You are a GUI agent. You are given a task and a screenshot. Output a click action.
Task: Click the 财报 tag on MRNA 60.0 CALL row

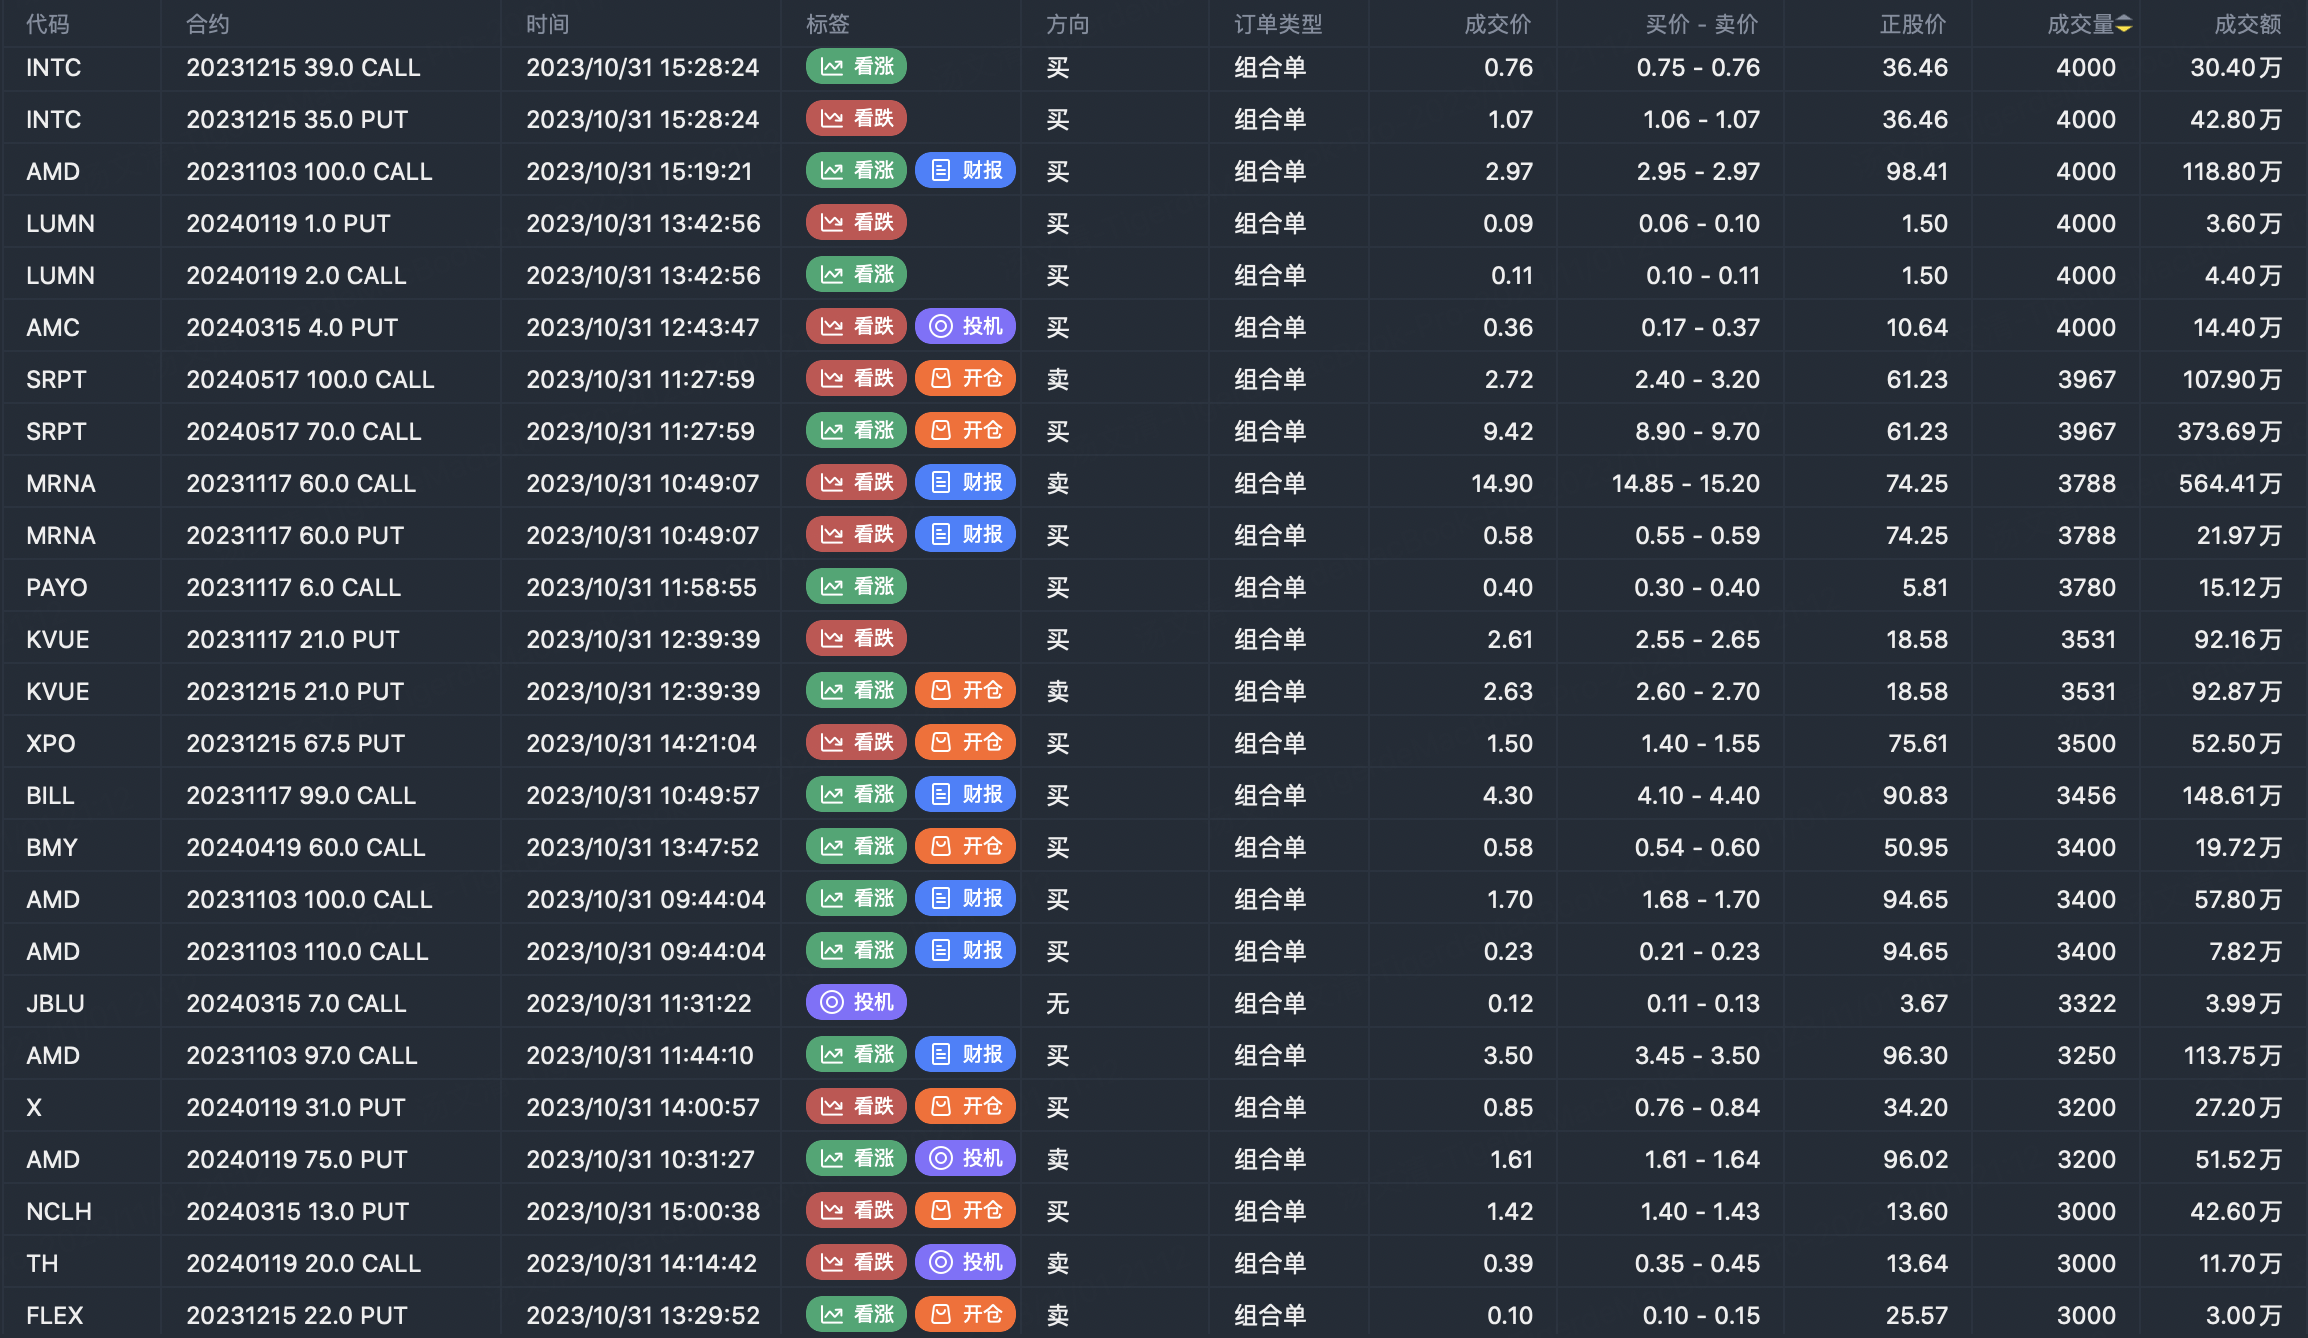tap(965, 483)
